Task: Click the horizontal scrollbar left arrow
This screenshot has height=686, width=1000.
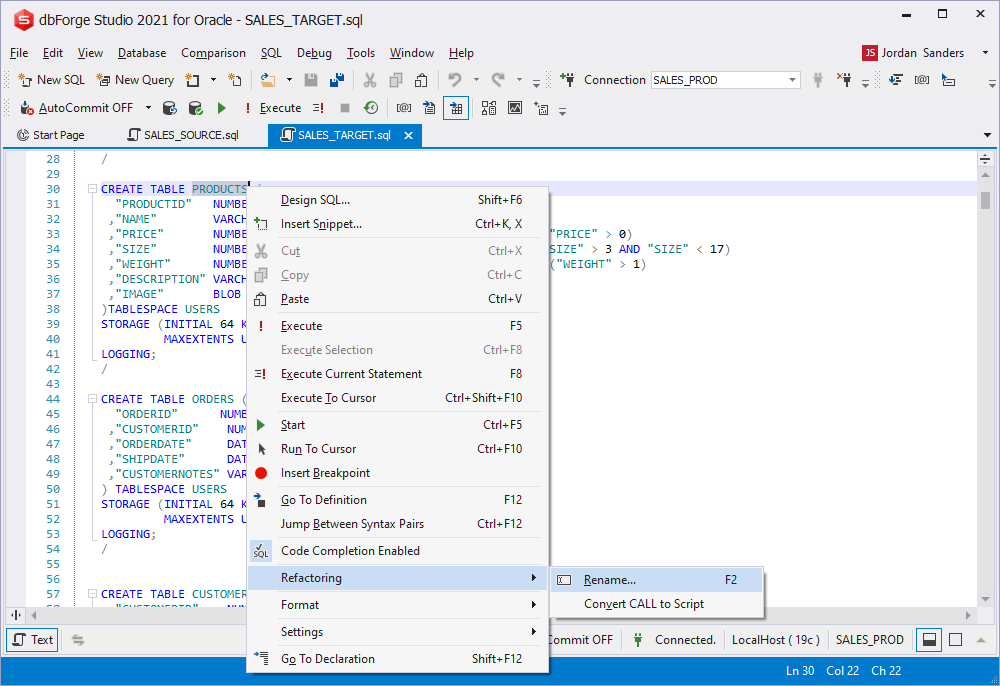Action: (x=34, y=615)
